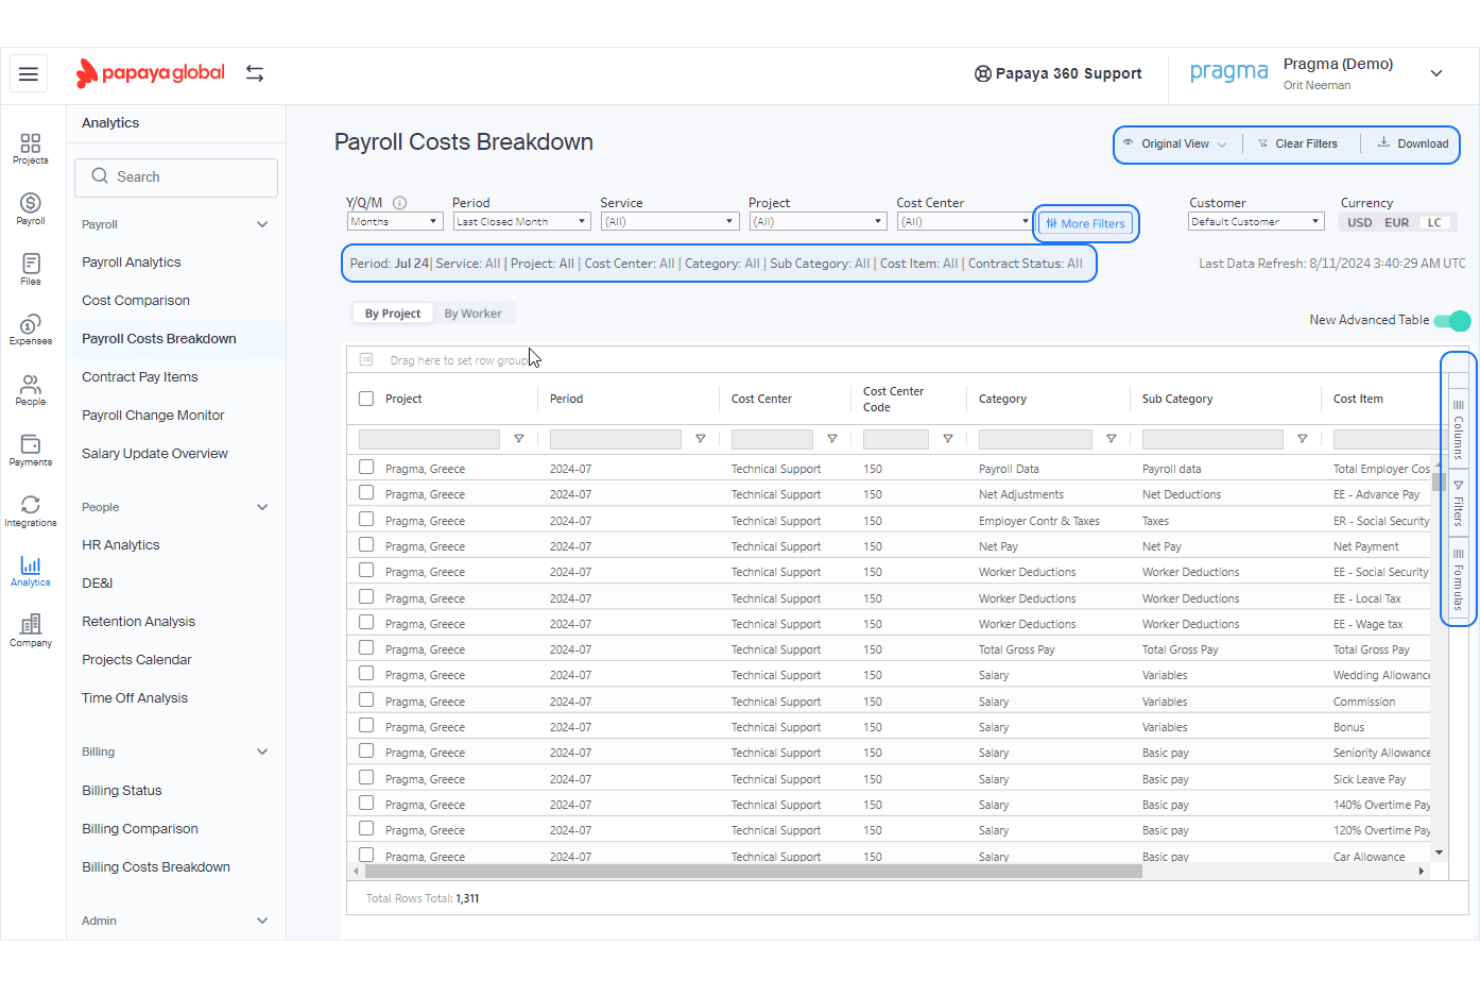The height and width of the screenshot is (987, 1480).
Task: Open the Original View dropdown
Action: [1175, 144]
